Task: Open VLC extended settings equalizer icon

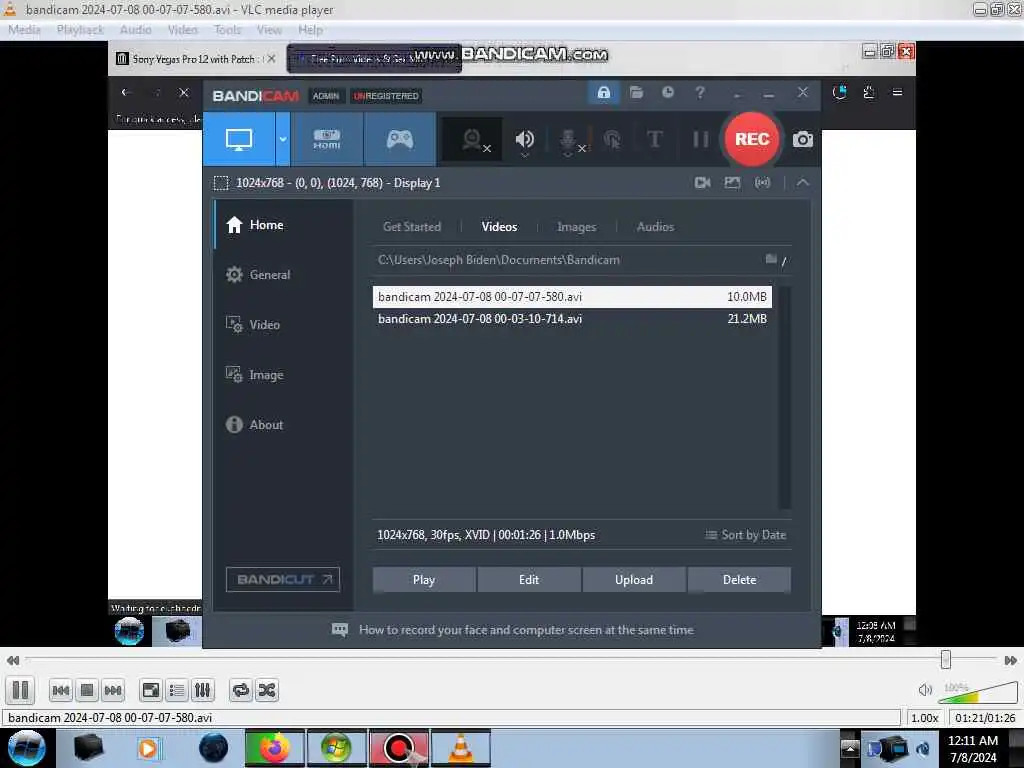Action: pos(203,690)
